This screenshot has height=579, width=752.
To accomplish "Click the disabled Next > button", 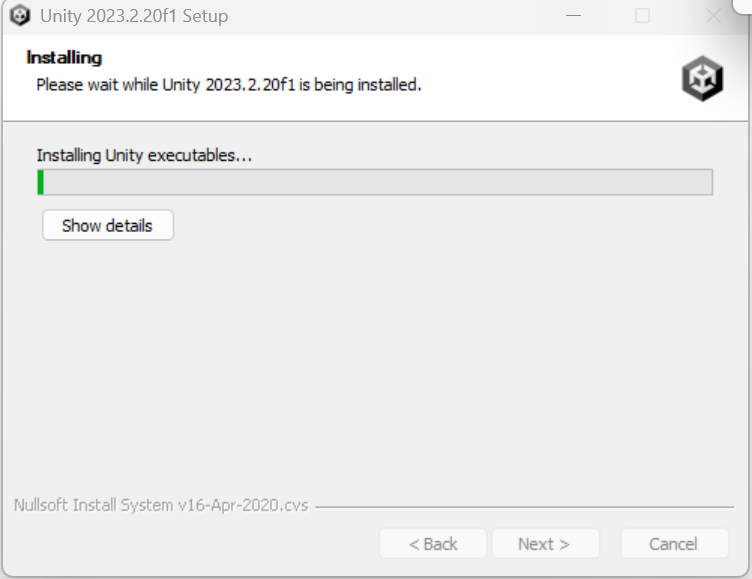I will click(545, 544).
